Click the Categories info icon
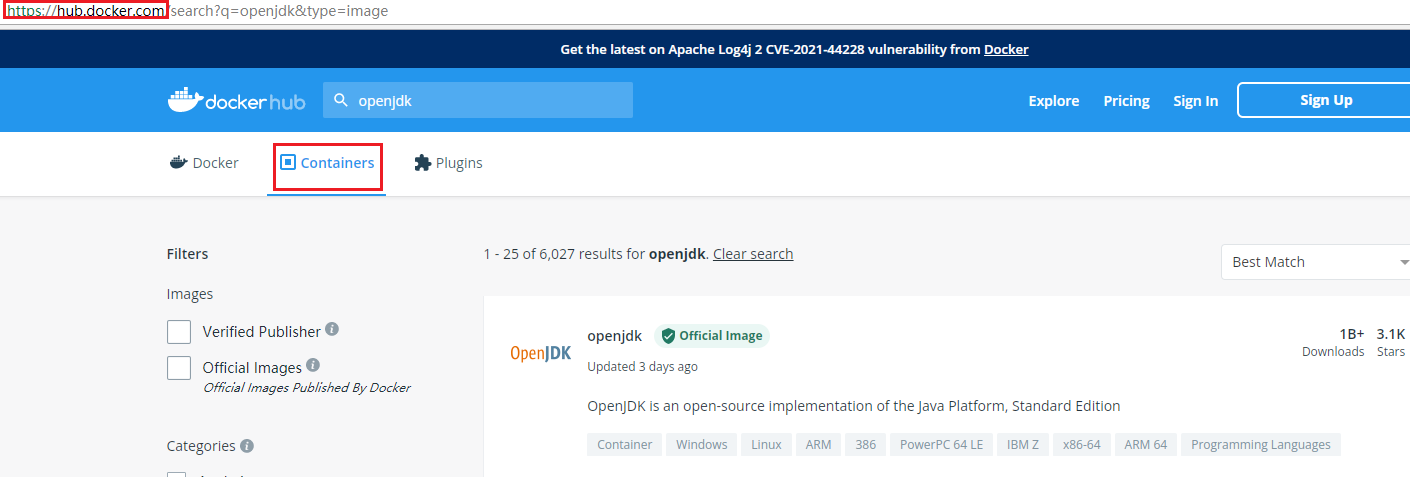This screenshot has width=1410, height=477. pyautogui.click(x=247, y=445)
